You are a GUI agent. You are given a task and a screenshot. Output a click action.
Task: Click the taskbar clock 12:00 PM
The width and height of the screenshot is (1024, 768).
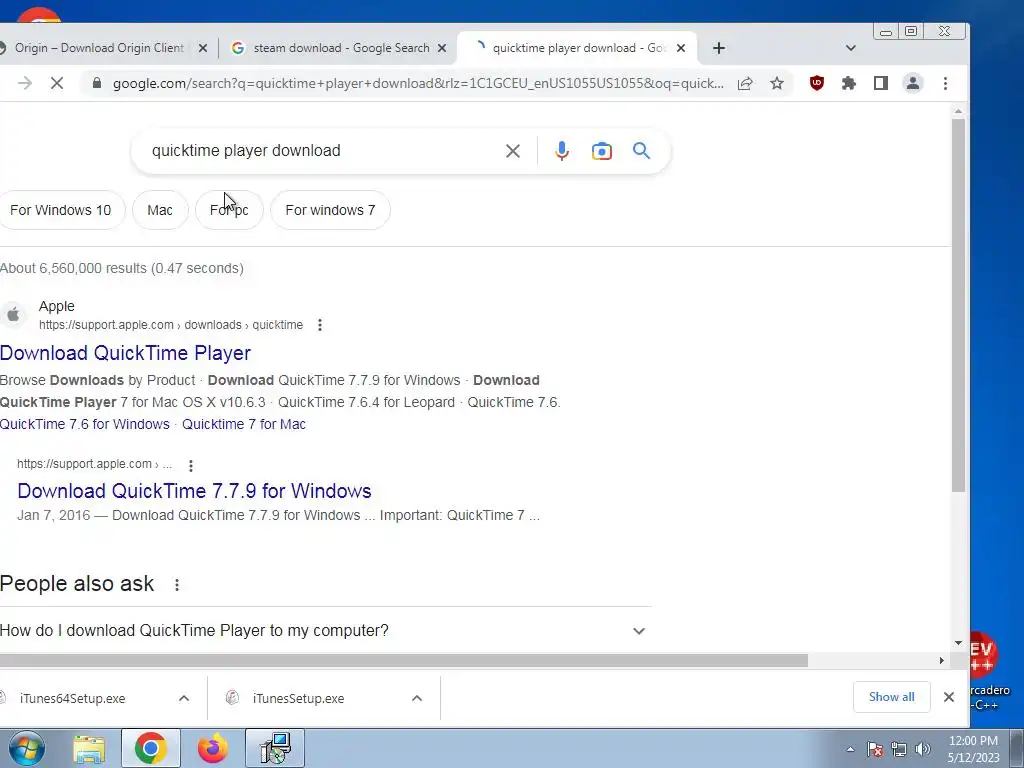973,749
